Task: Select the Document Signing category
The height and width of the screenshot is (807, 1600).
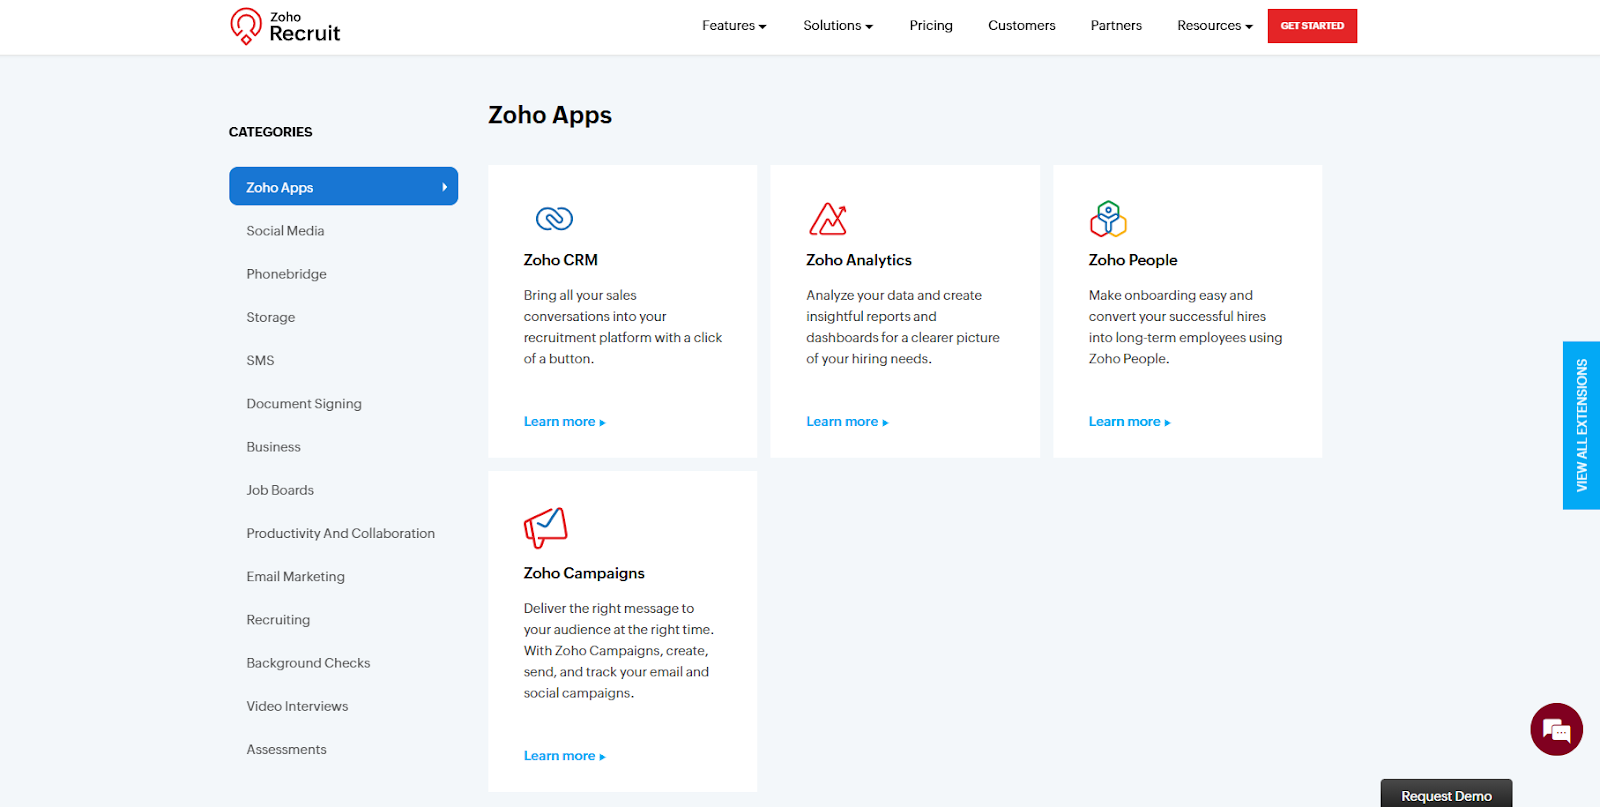Action: click(304, 404)
